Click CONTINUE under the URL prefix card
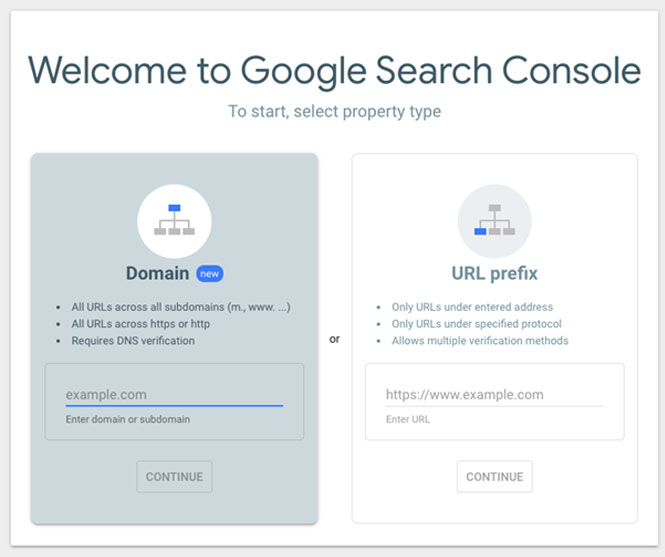665x557 pixels. coord(495,476)
